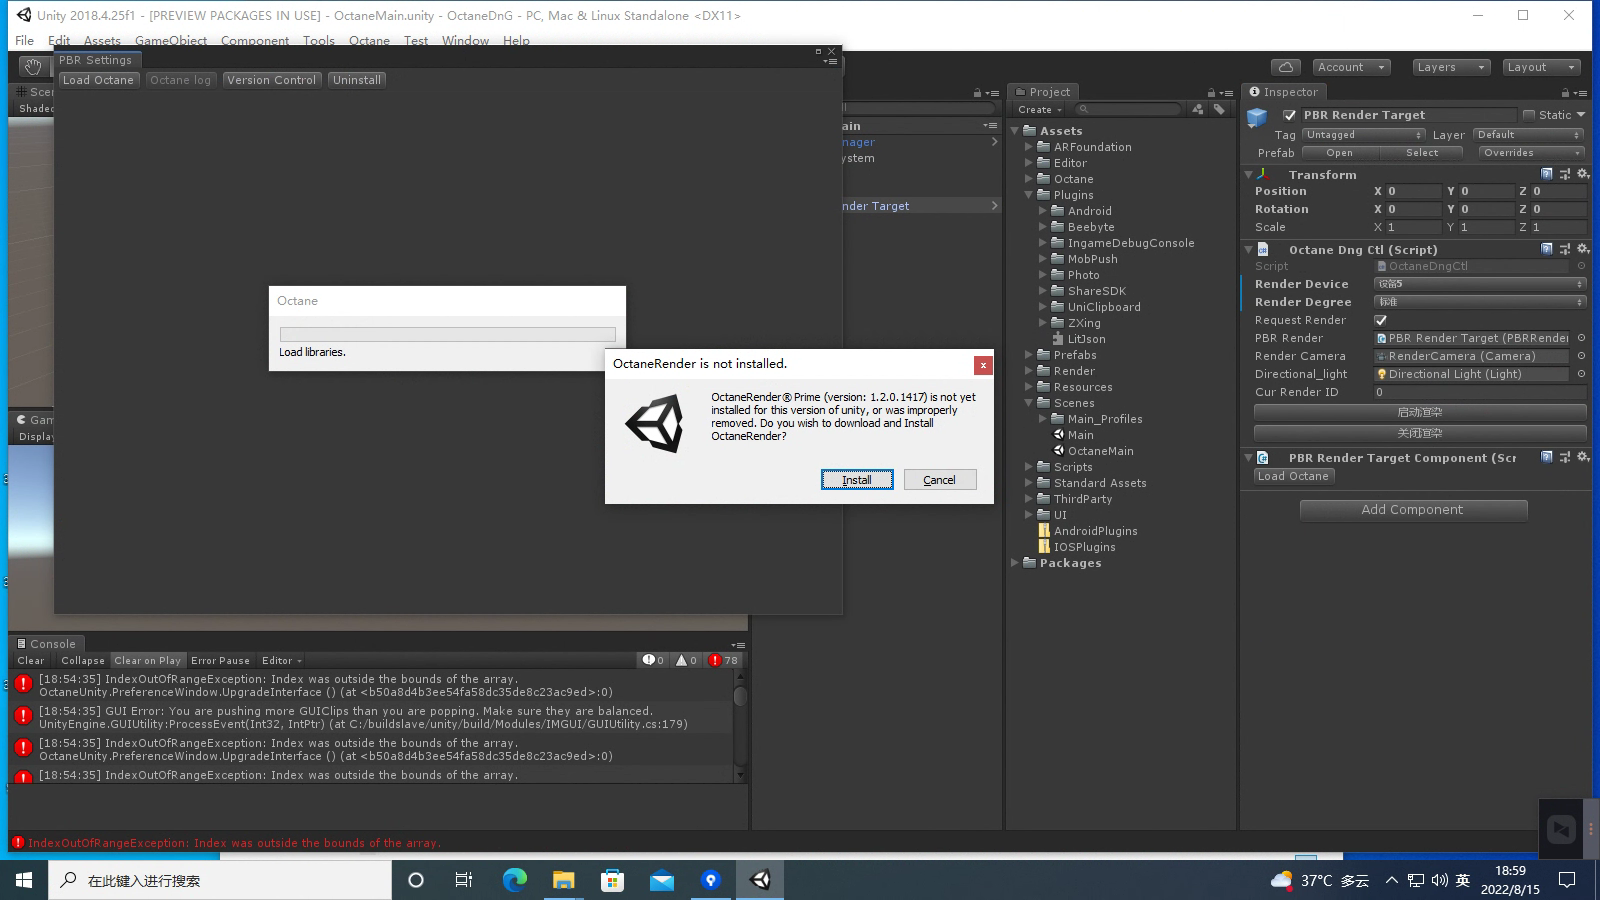Open Microsoft Store from the taskbar
Viewport: 1600px width, 900px height.
(612, 880)
